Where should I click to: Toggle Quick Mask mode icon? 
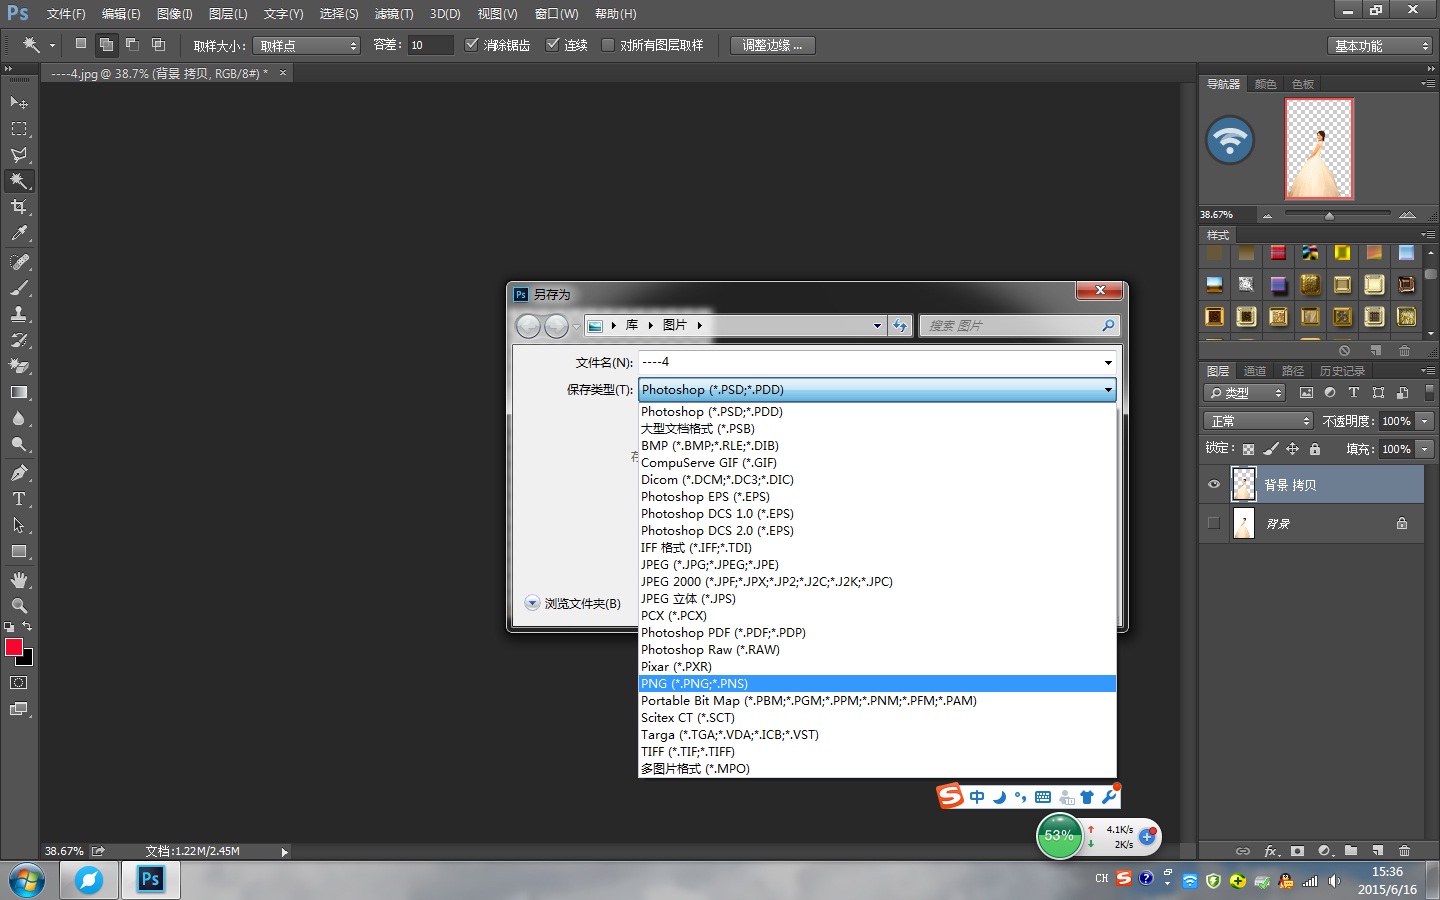coord(18,683)
